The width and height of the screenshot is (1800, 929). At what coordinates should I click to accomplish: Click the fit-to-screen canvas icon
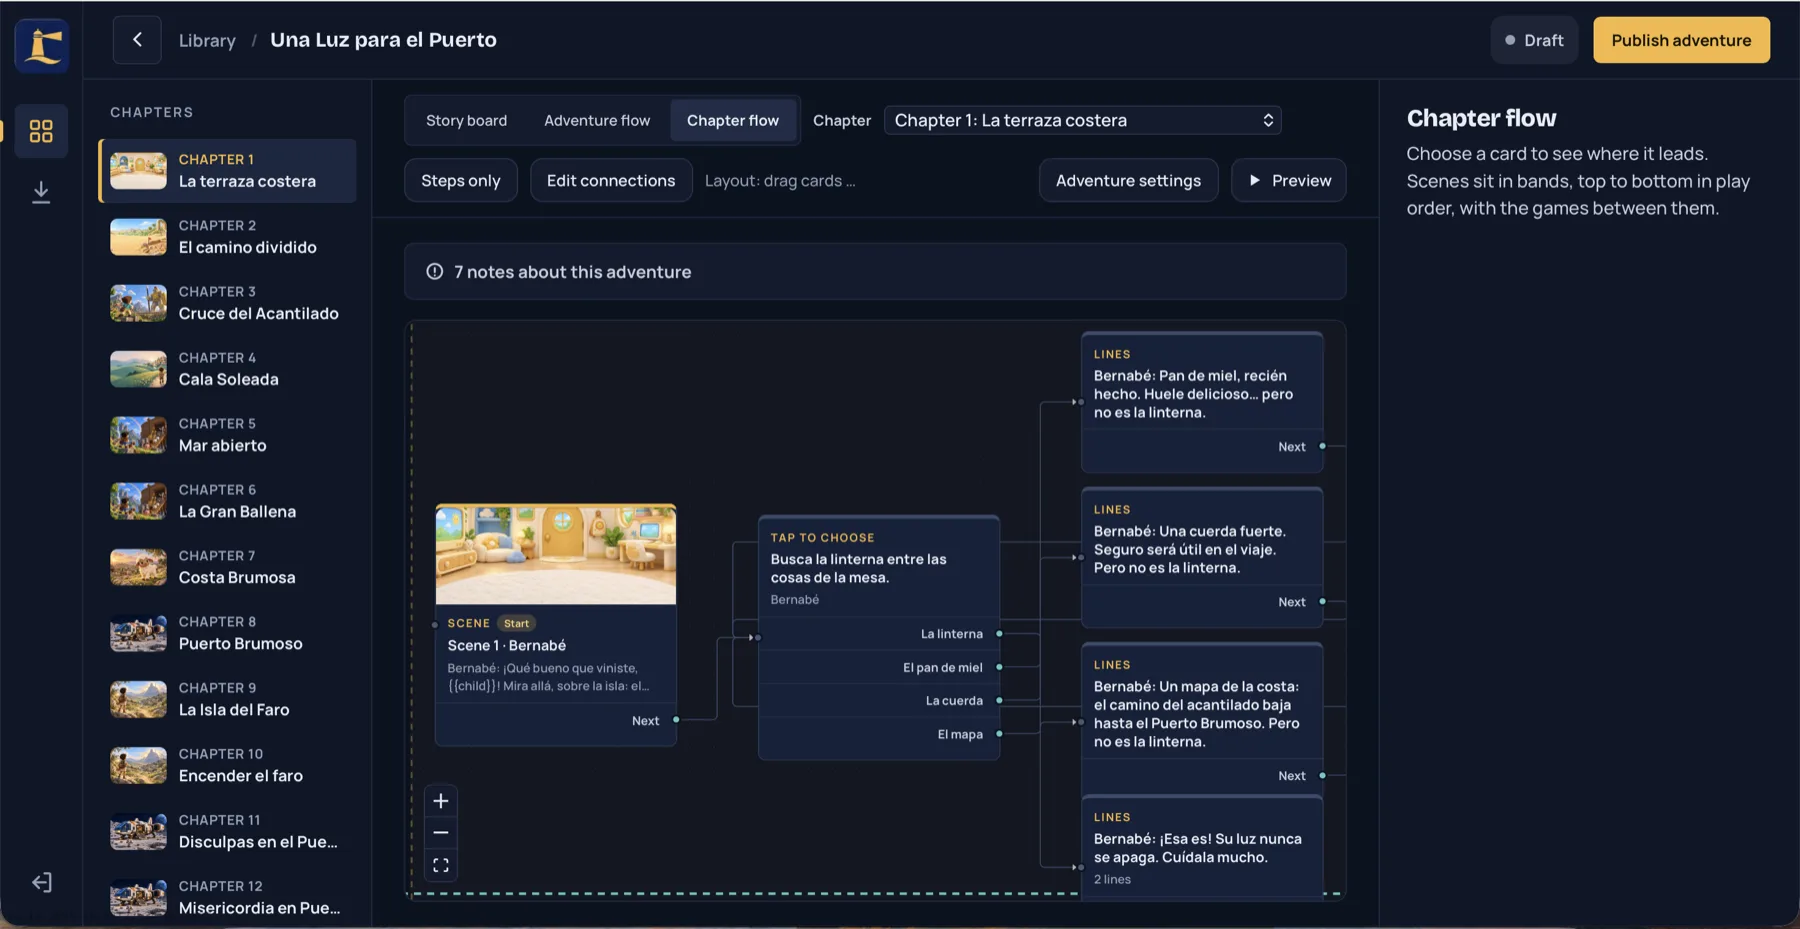coord(440,865)
